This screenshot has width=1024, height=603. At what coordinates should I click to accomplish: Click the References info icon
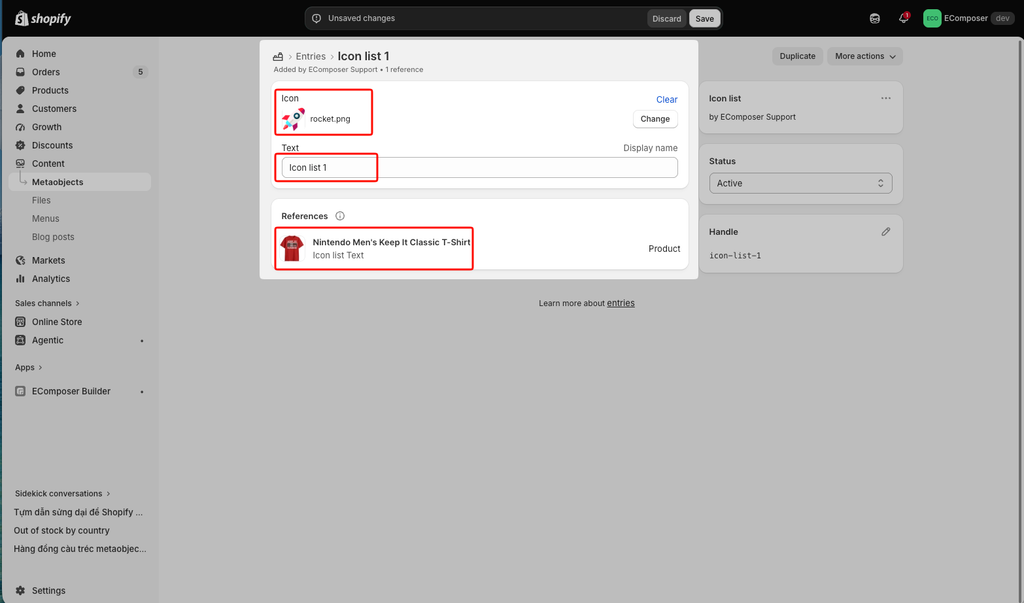(x=340, y=216)
